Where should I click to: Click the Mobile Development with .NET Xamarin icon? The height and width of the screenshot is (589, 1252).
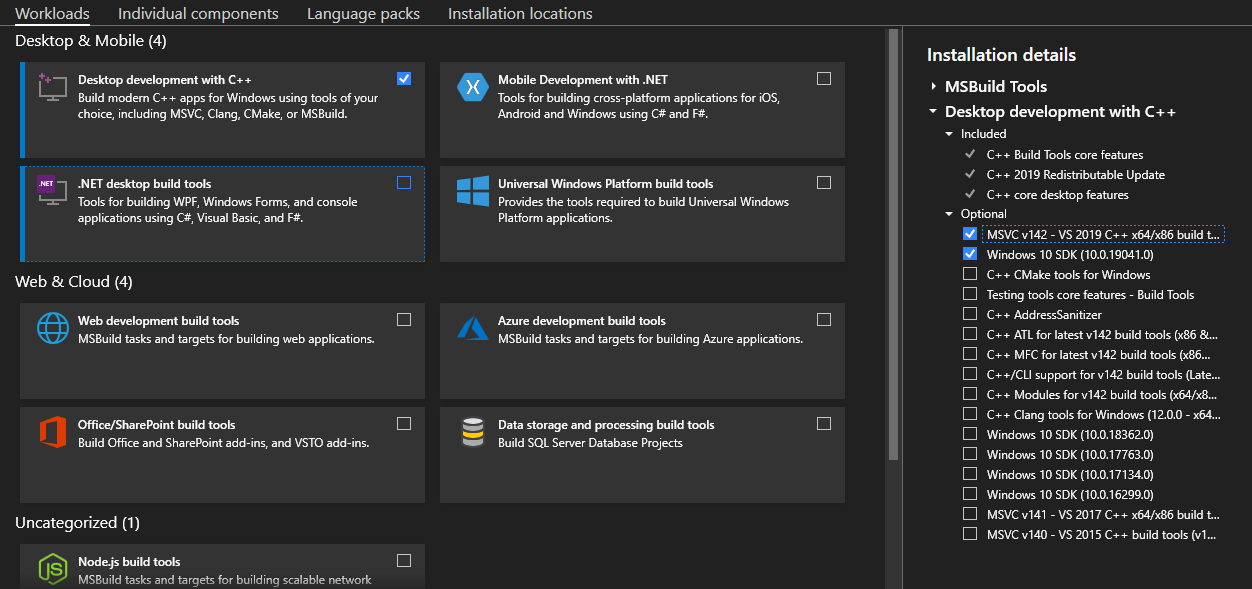point(472,87)
